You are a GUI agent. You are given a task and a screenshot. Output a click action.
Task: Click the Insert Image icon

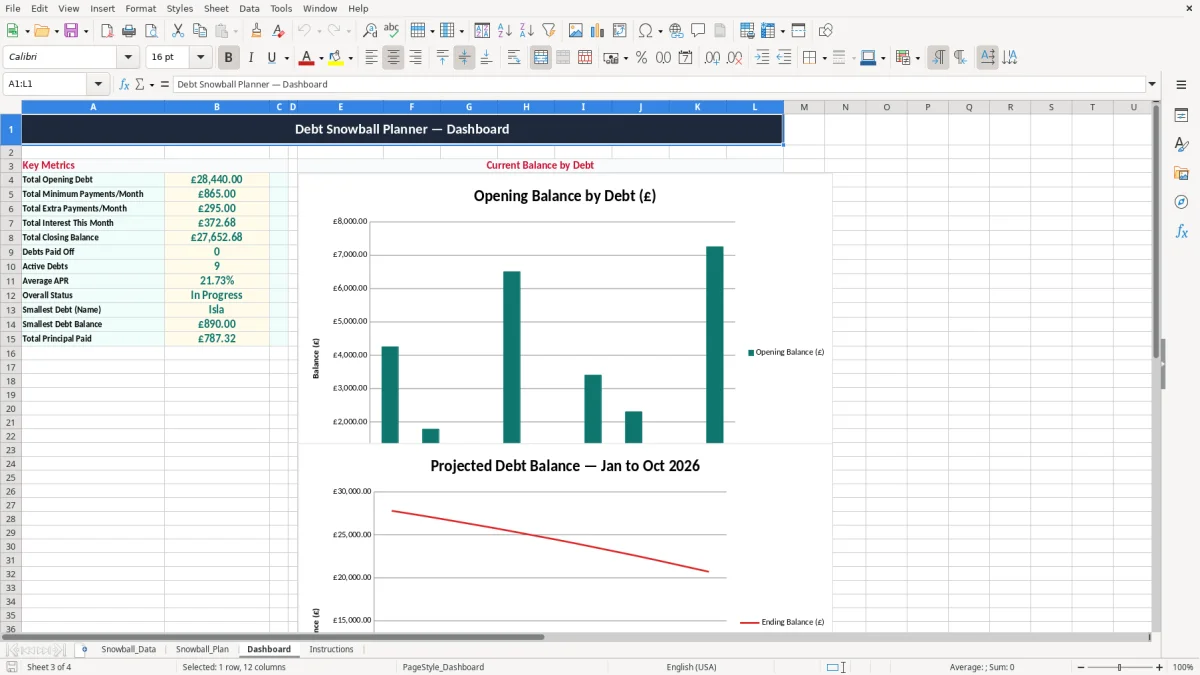click(576, 31)
